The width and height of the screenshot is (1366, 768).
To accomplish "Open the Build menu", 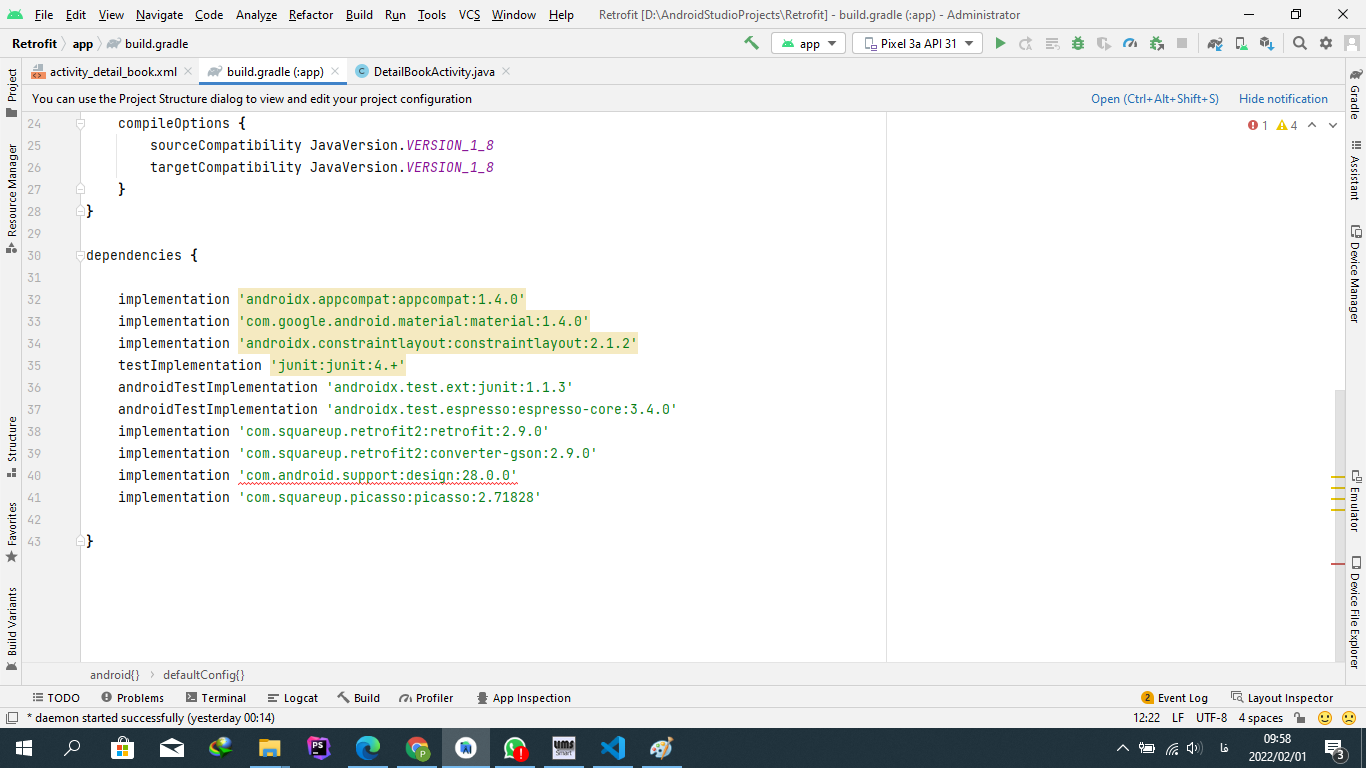I will click(x=359, y=15).
